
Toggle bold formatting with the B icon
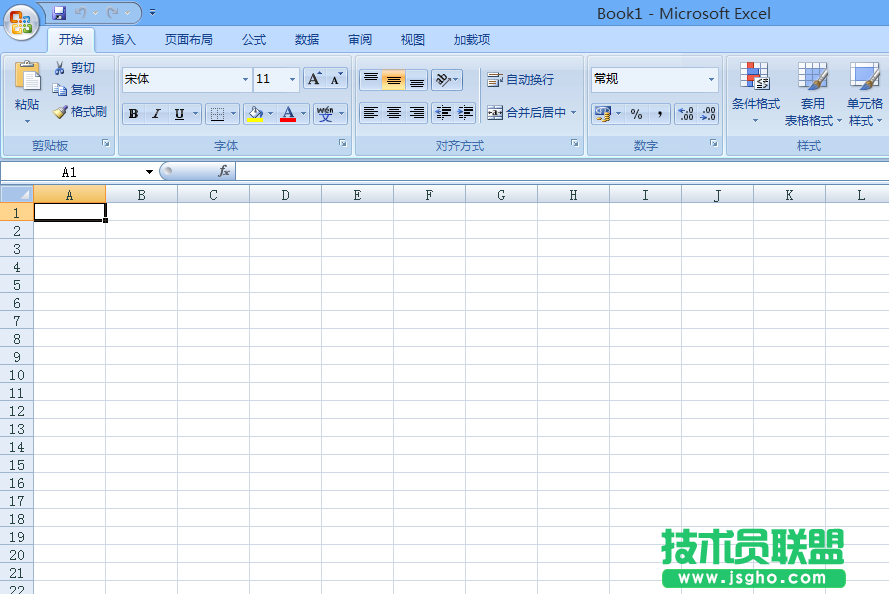point(133,113)
